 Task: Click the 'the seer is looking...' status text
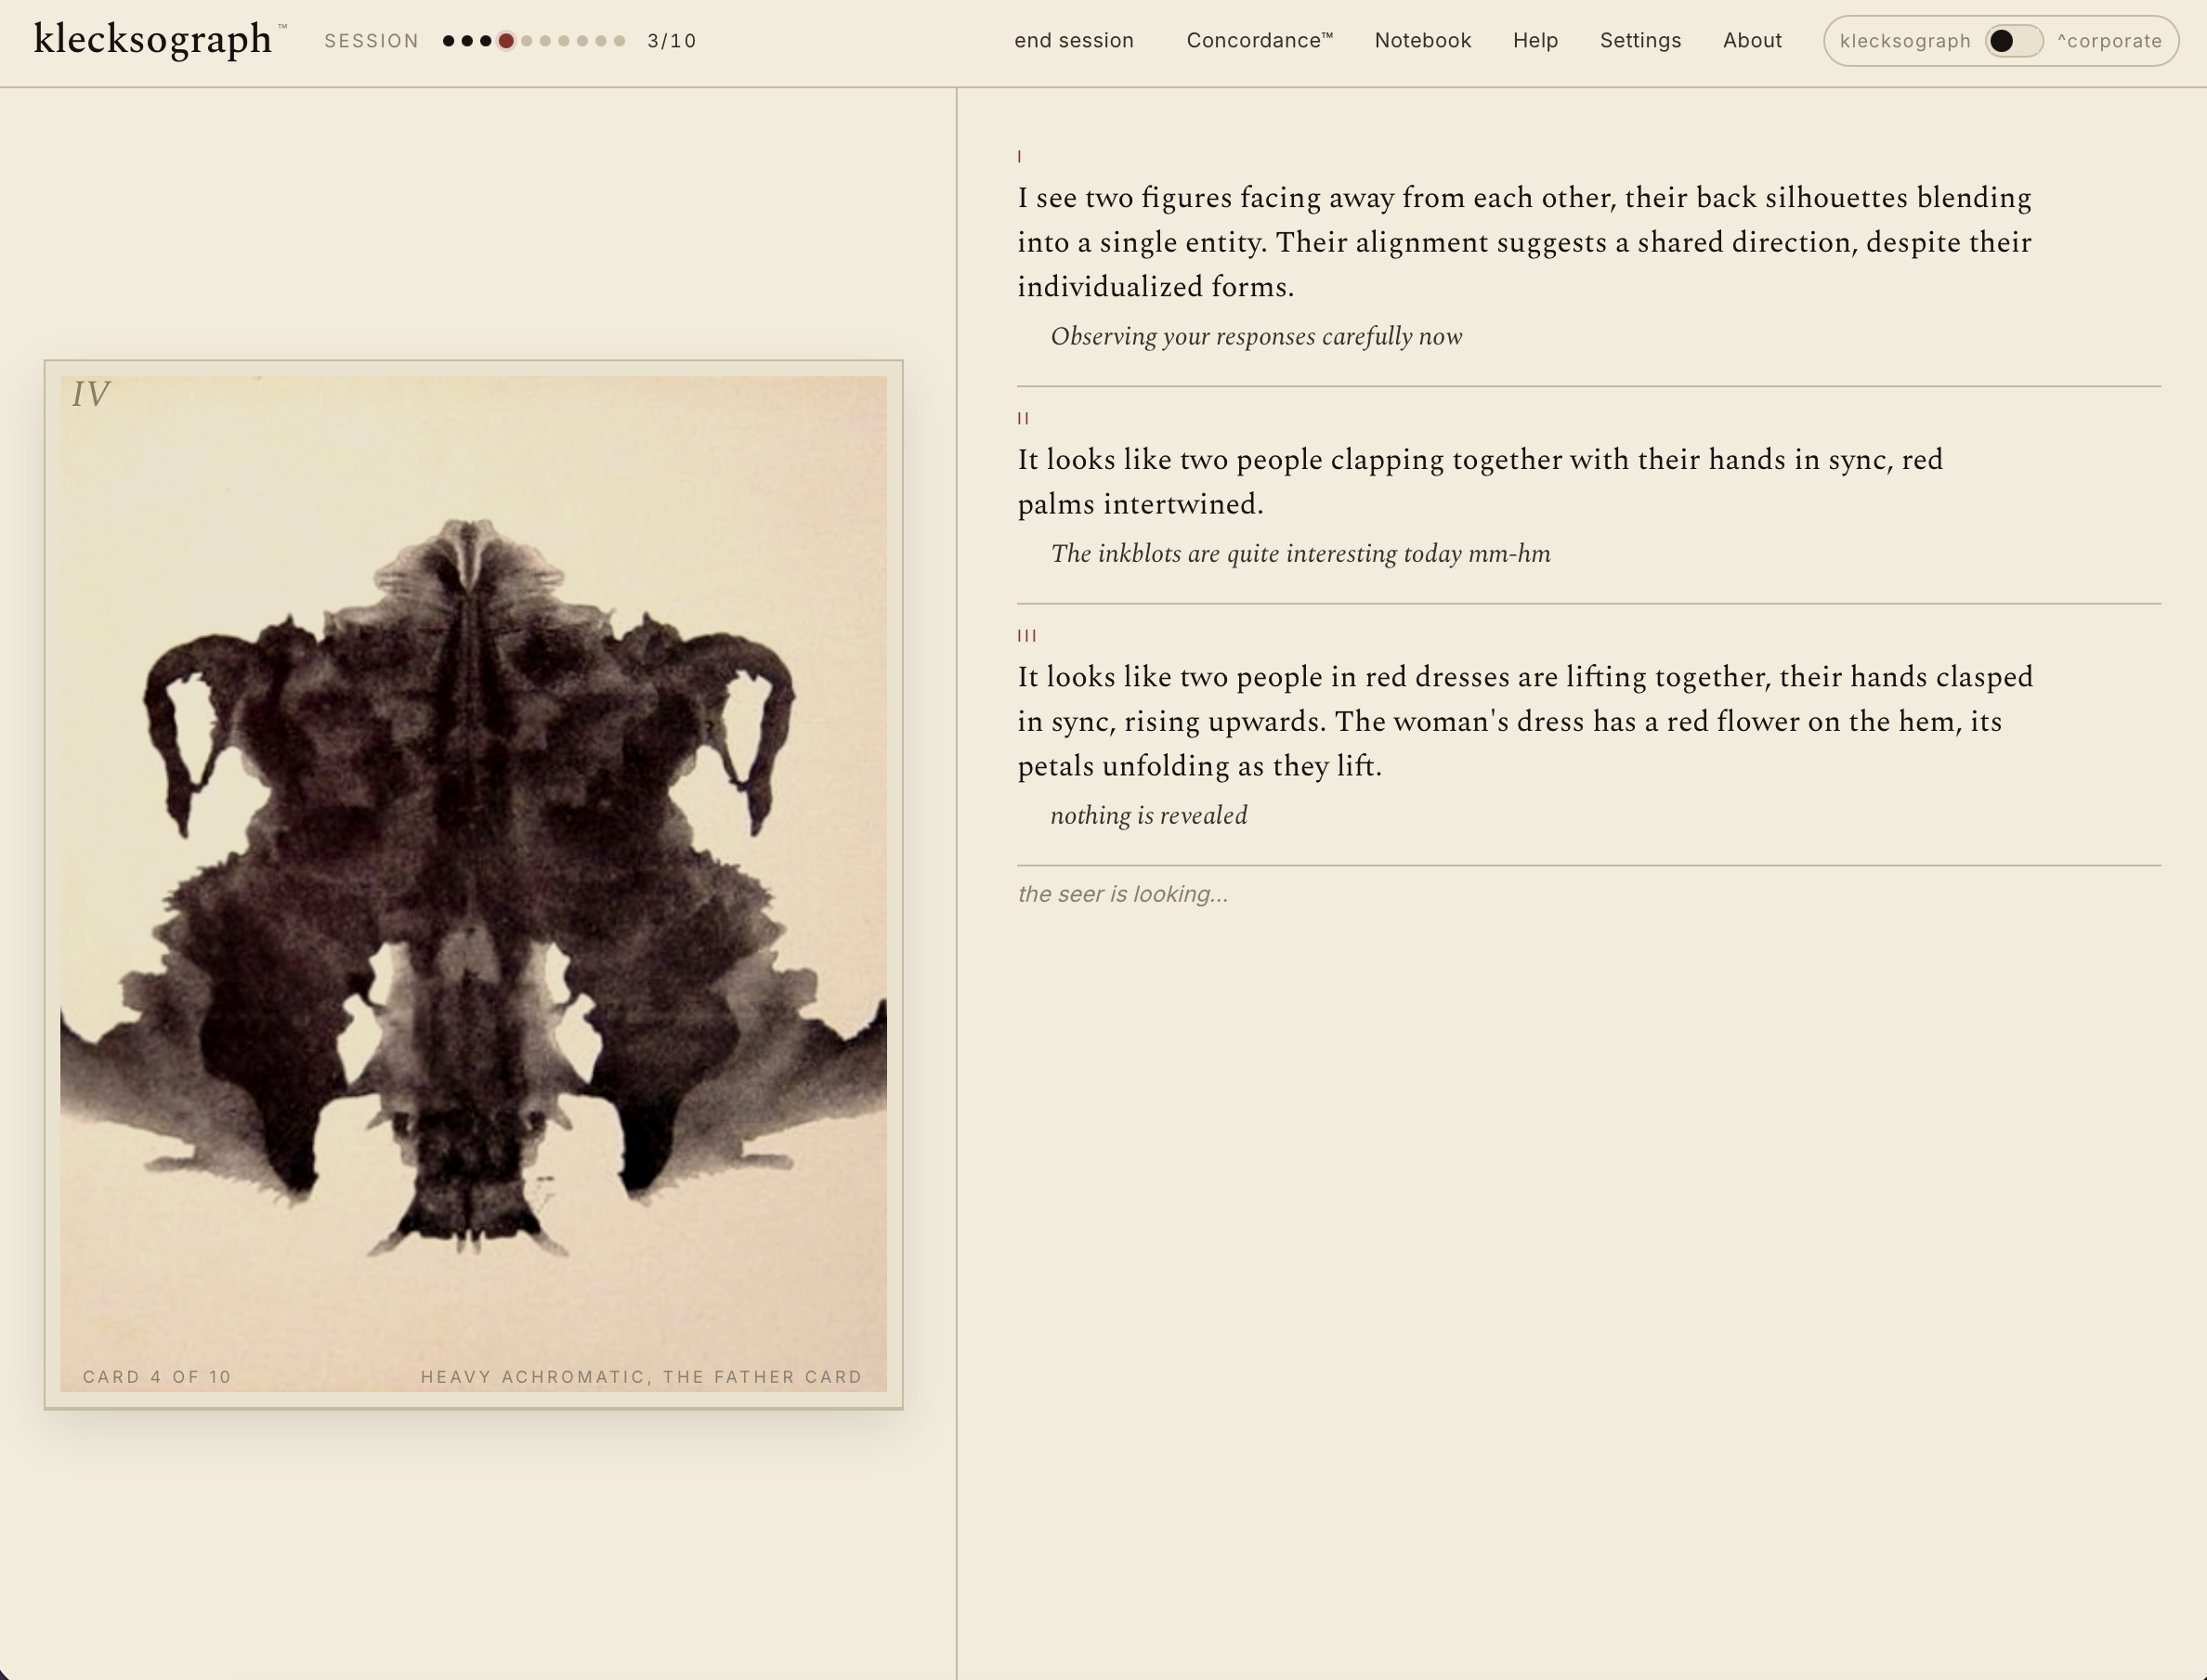pos(1122,893)
